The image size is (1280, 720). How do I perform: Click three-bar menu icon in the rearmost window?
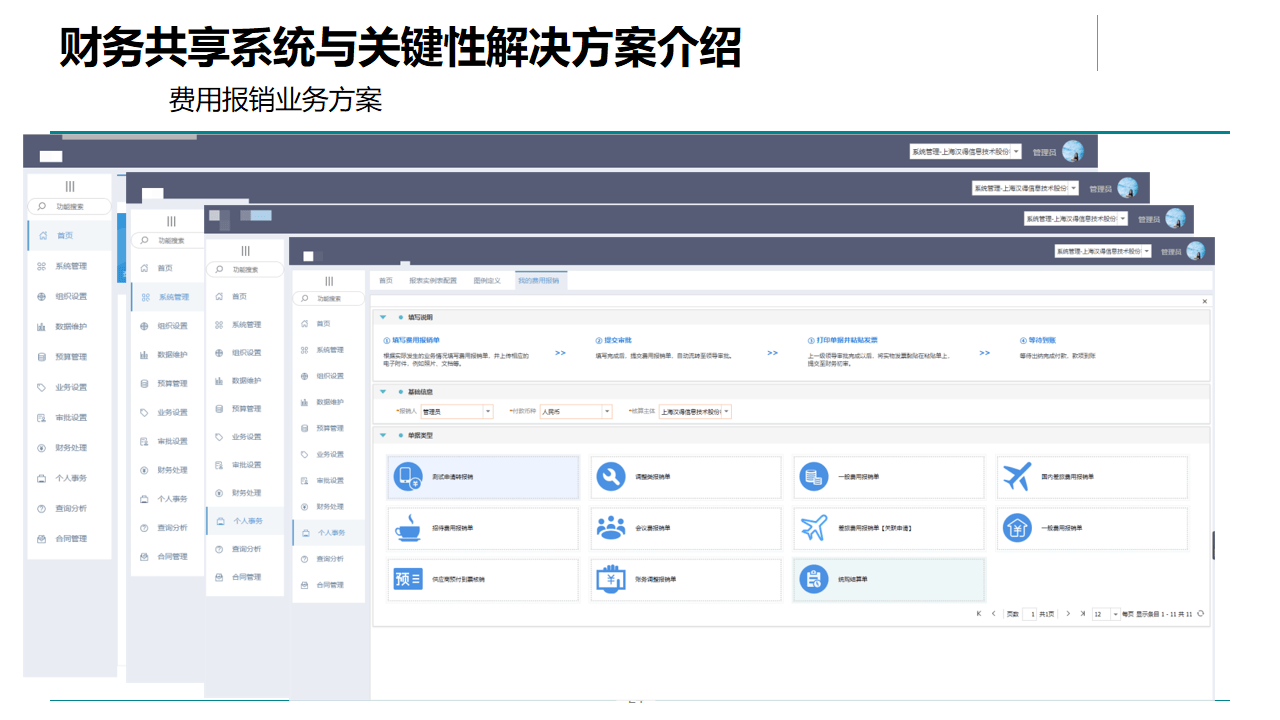click(69, 186)
